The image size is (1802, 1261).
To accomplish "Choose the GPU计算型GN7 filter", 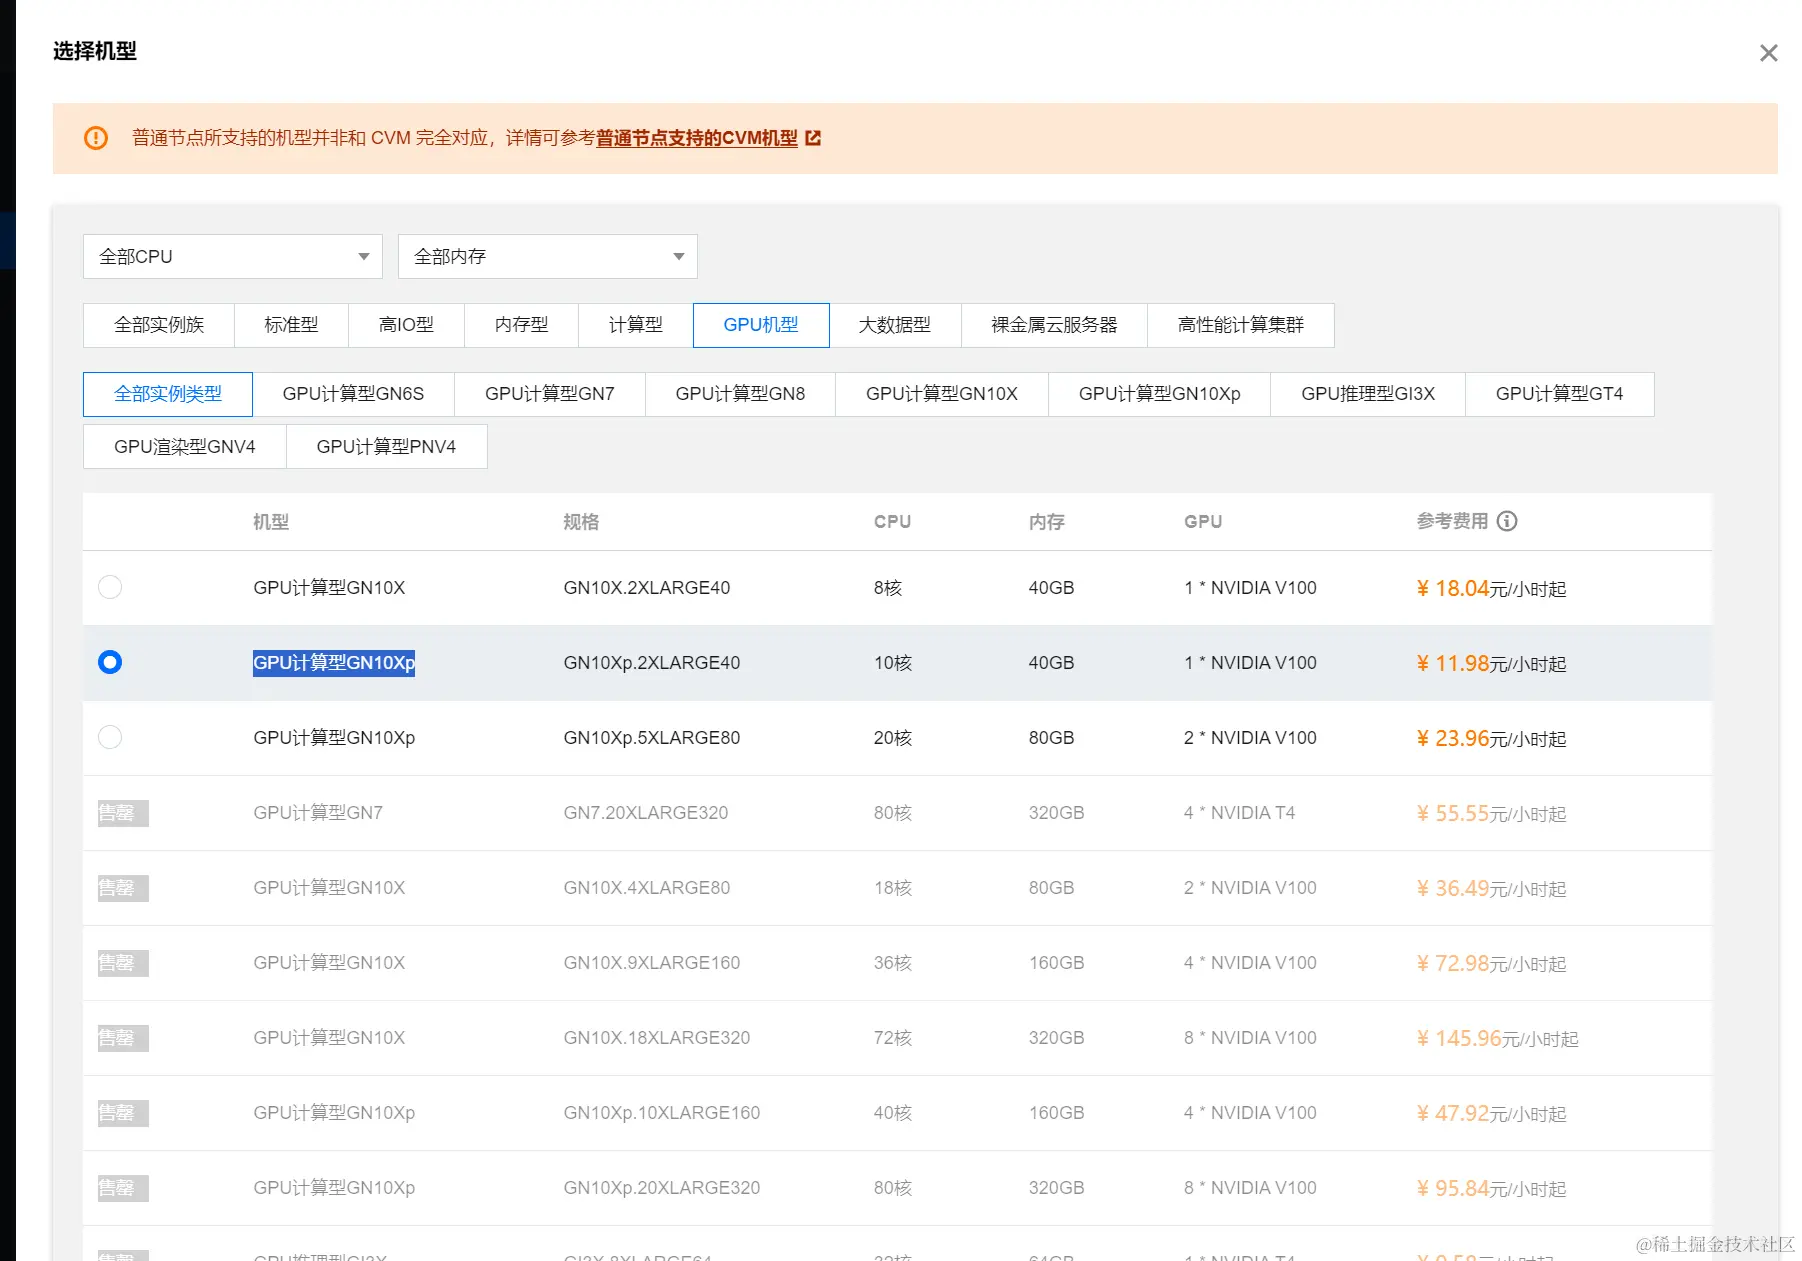I will point(550,394).
